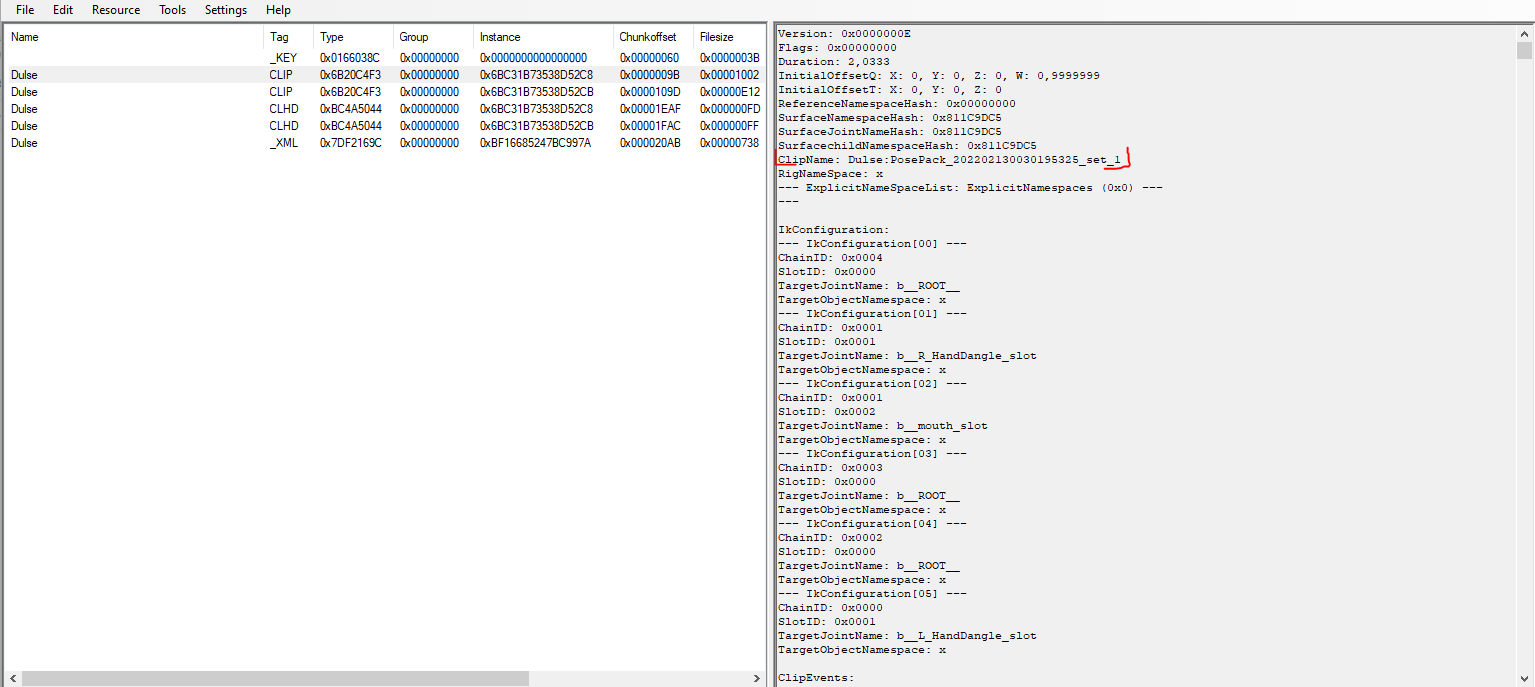The height and width of the screenshot is (687, 1535).
Task: Click the preview pane vertical scrollbar thumb
Action: [x=1524, y=51]
